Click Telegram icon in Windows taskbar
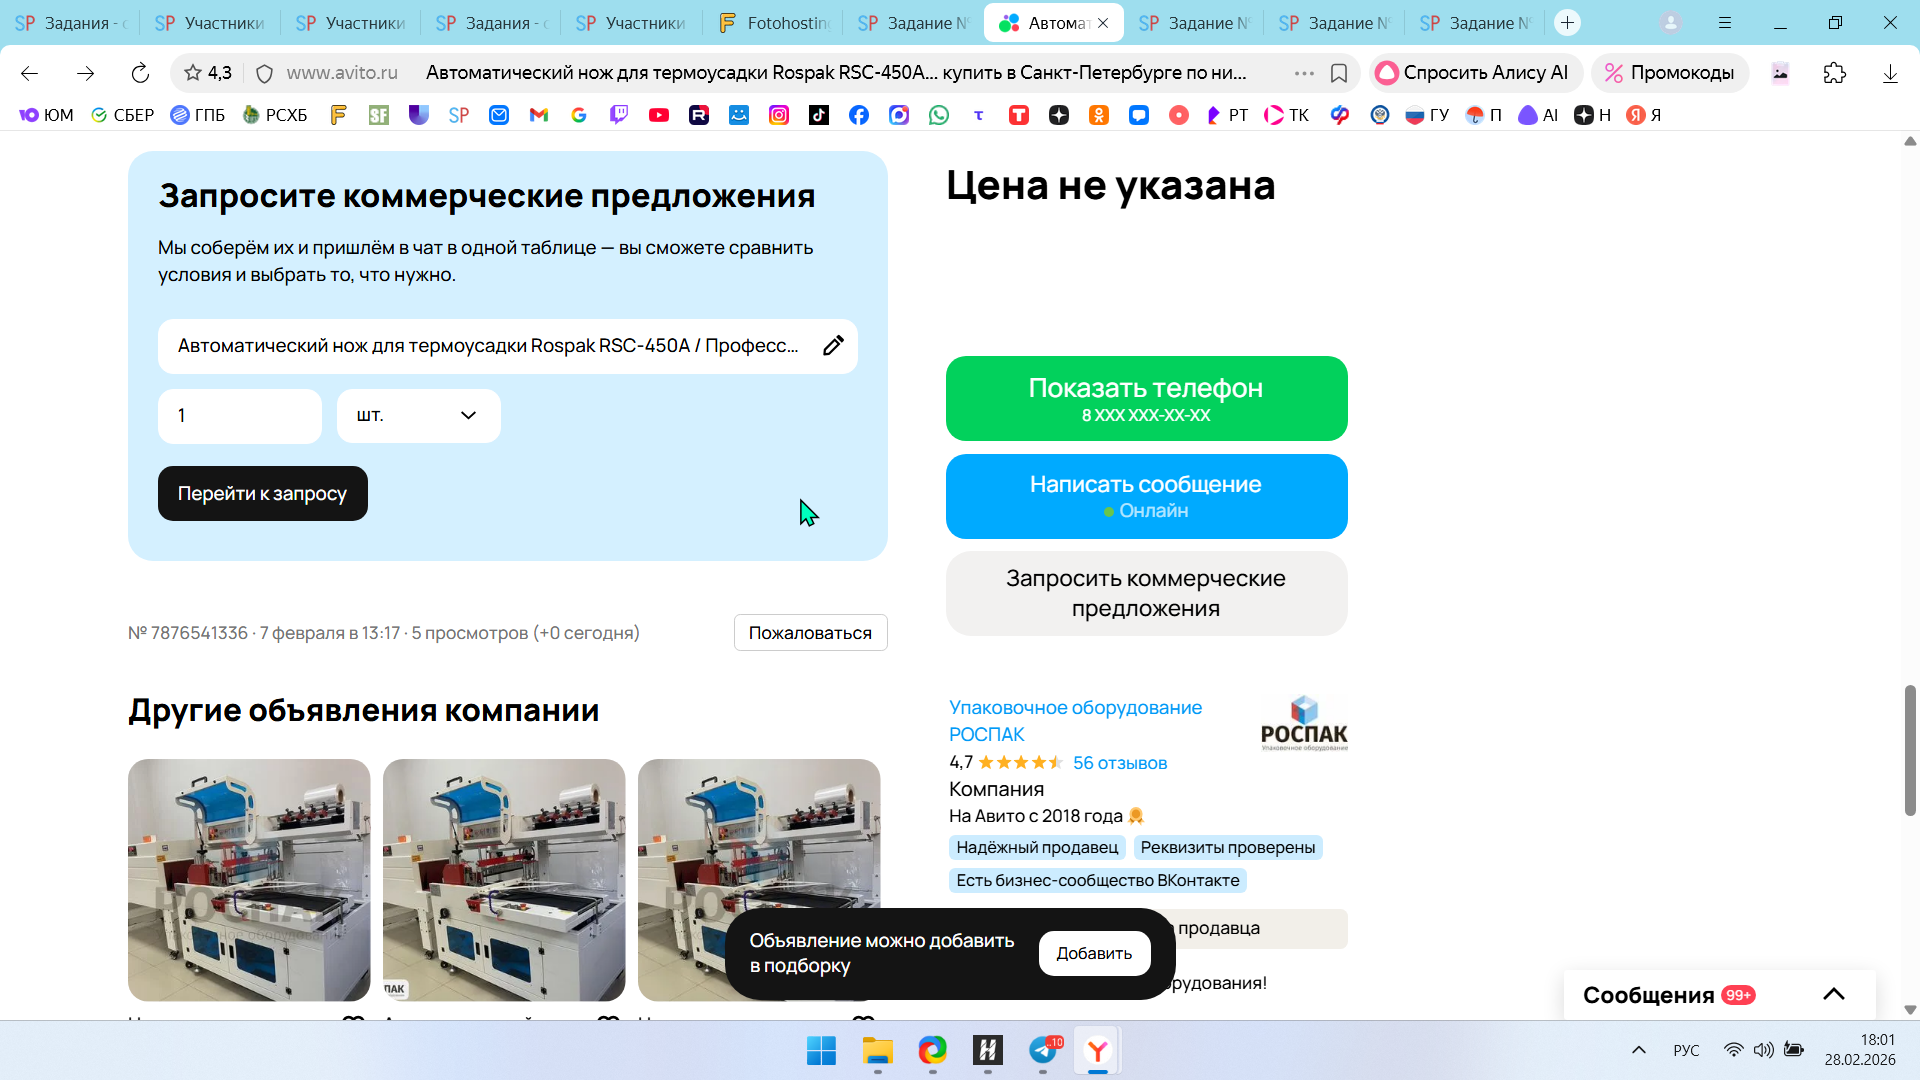This screenshot has height=1080, width=1920. tap(1043, 1050)
